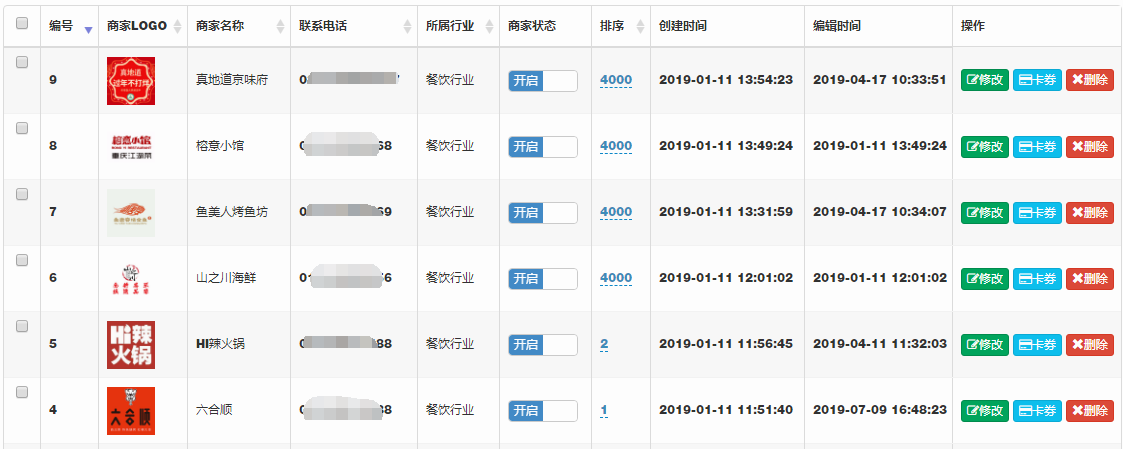
Task: Toggle 开启 status for 鱼美人烤鱼坊
Action: [543, 213]
